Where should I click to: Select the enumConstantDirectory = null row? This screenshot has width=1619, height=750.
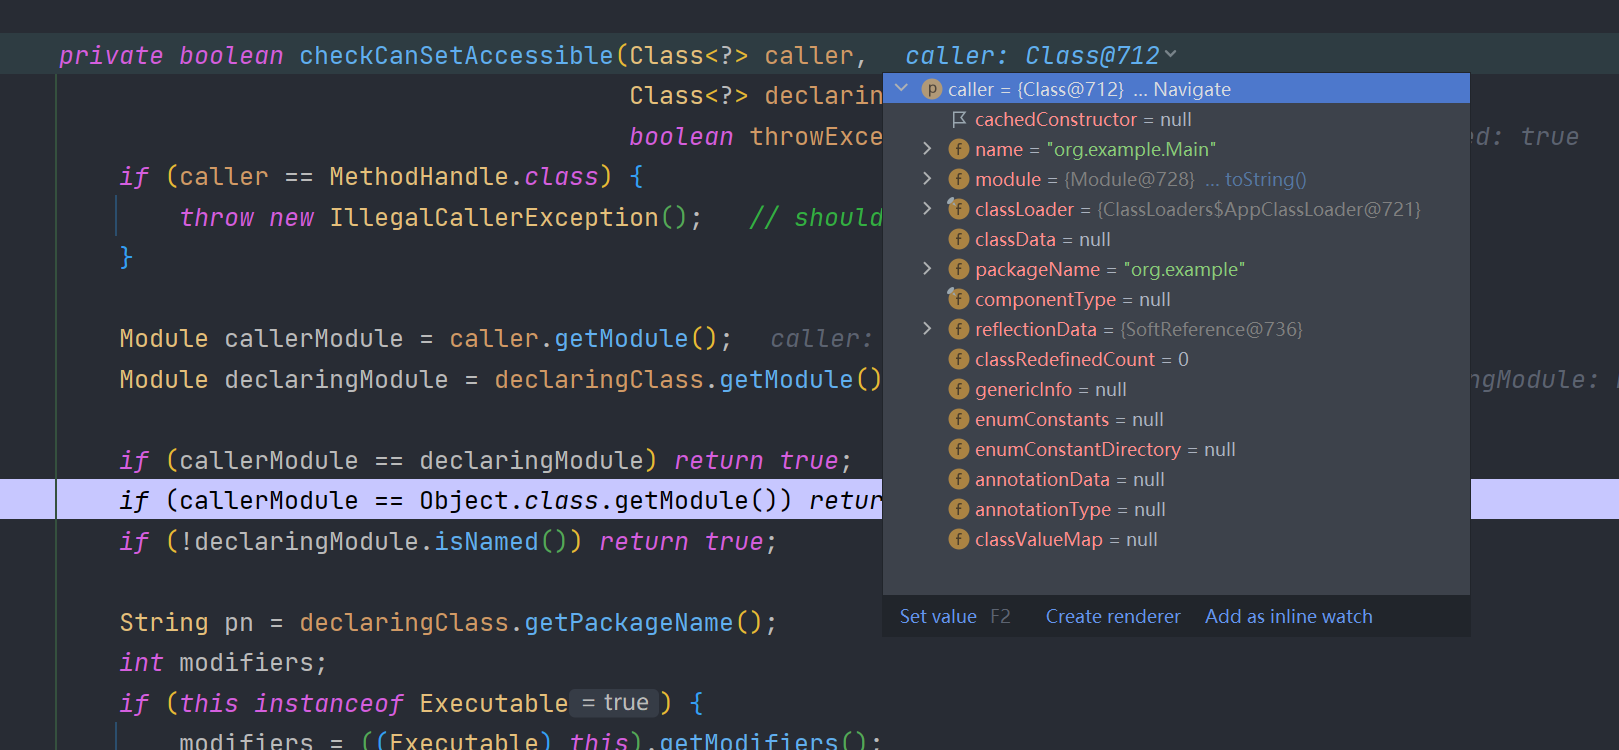pos(1176,449)
